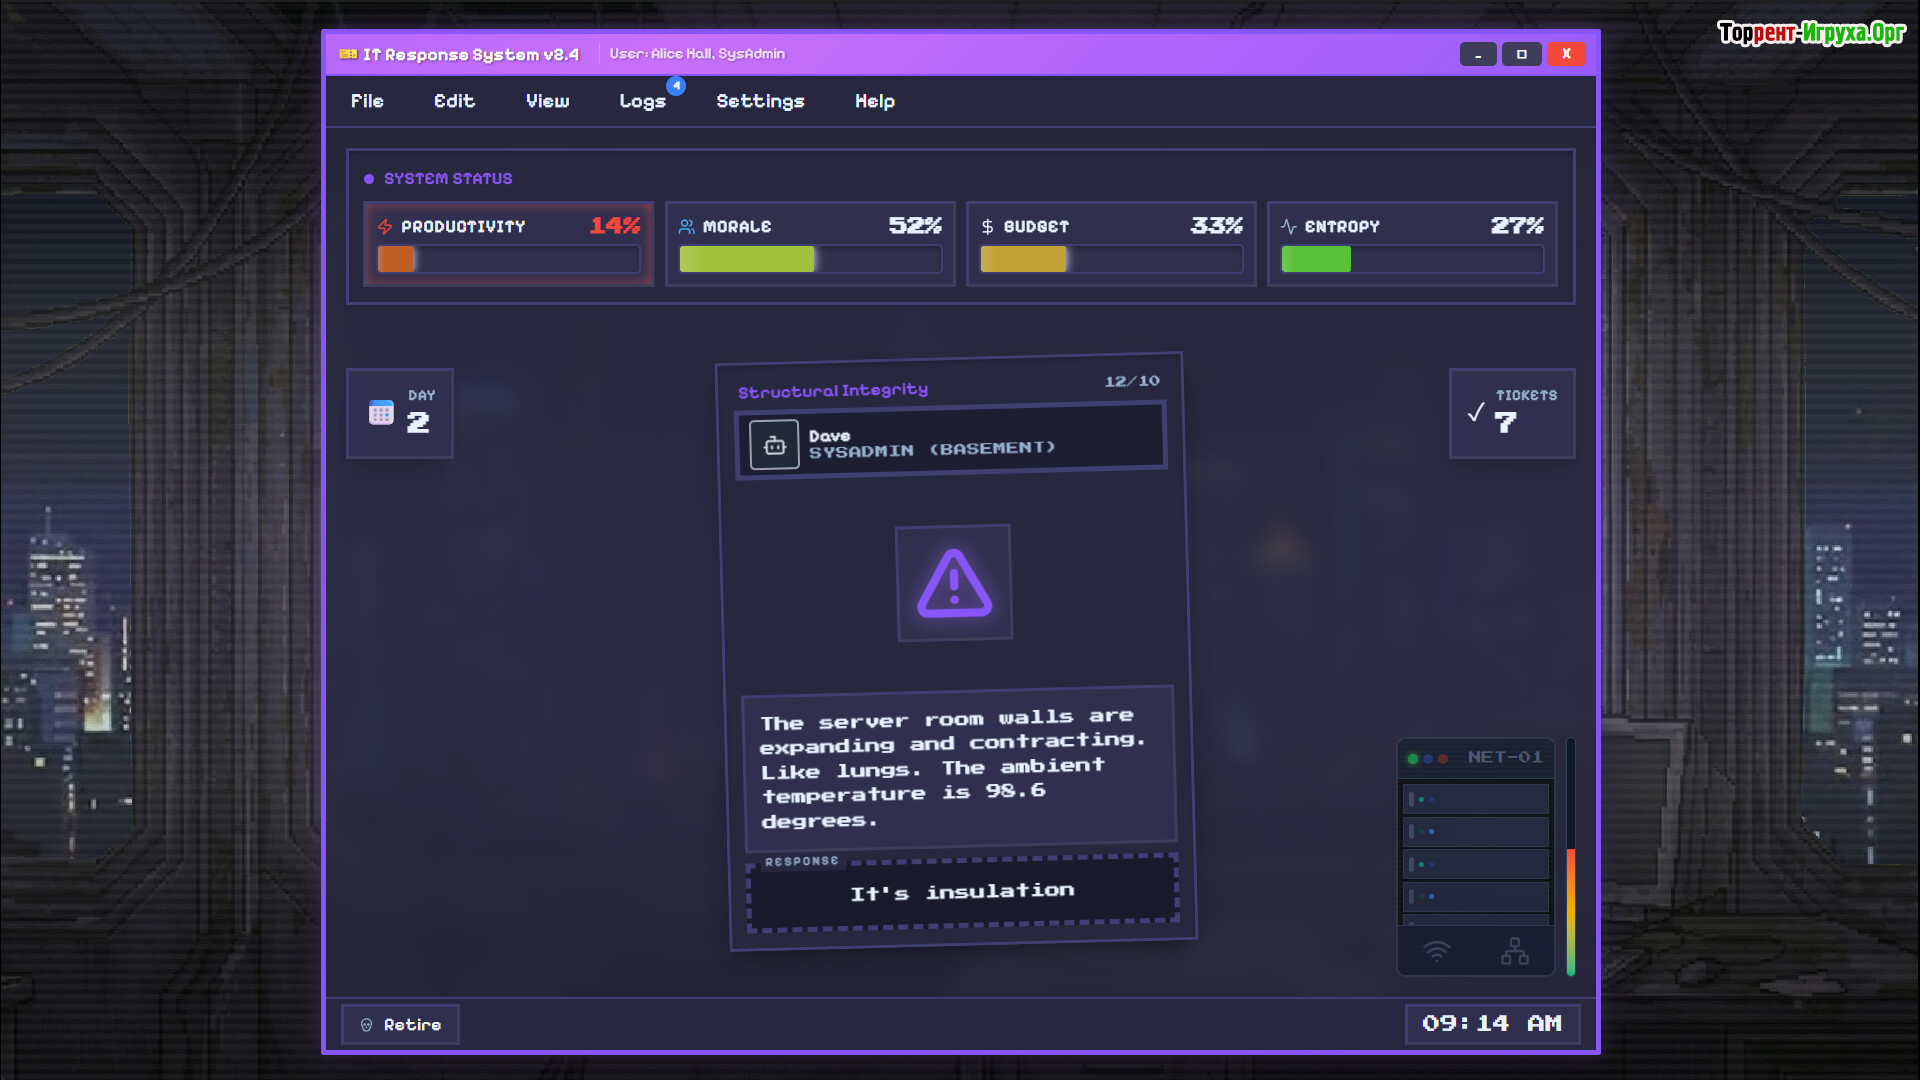Click the first server row in NET-01

(1476, 799)
